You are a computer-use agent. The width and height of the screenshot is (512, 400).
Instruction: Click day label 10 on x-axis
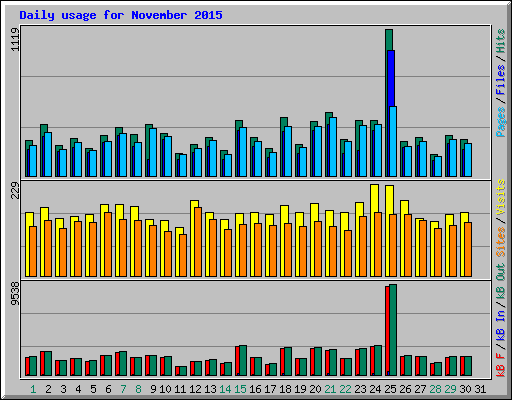(x=165, y=389)
